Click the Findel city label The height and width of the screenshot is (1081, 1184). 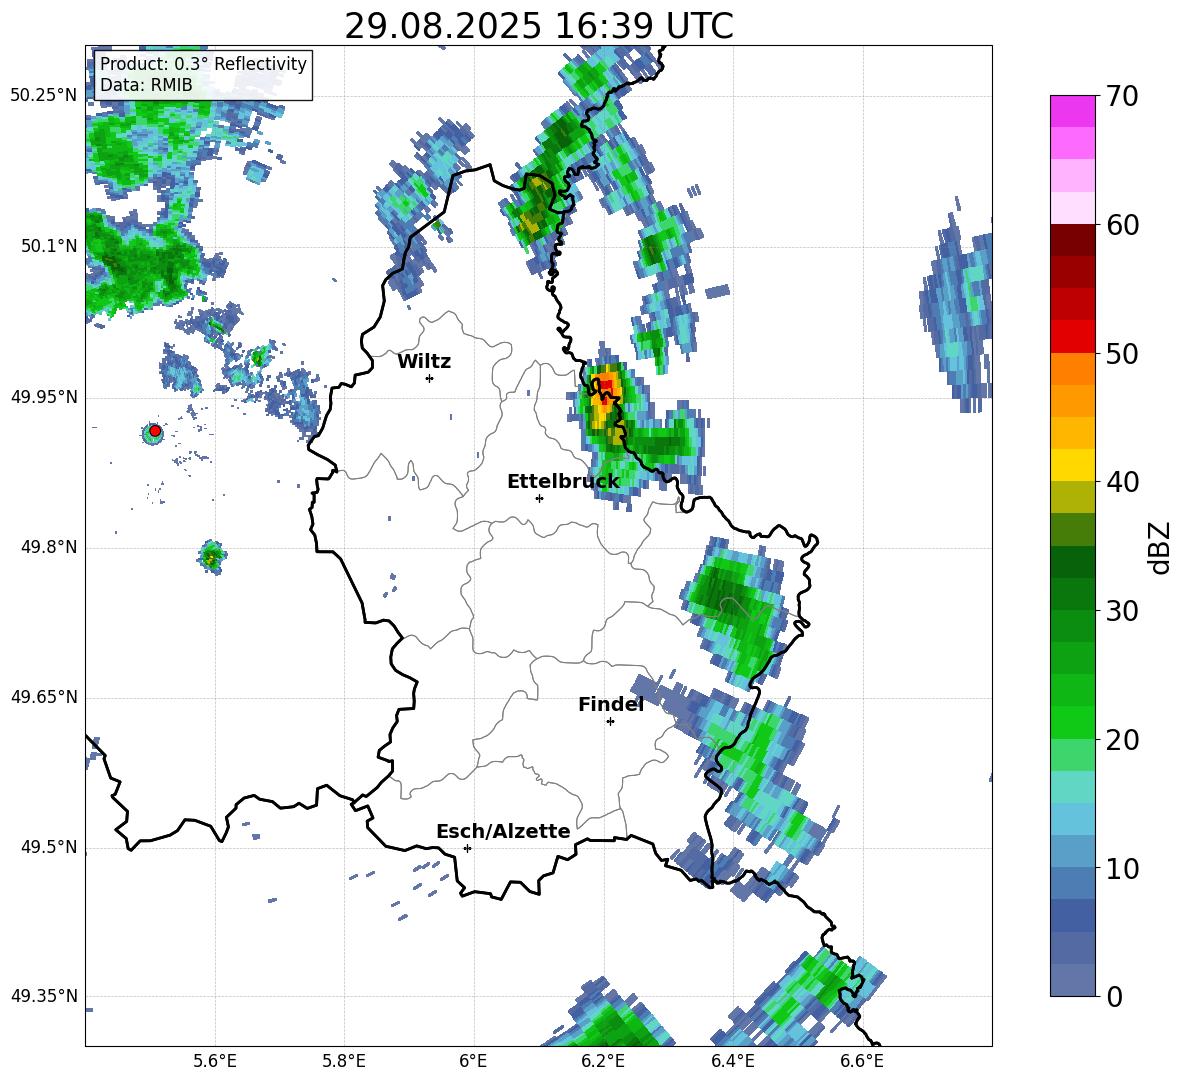click(611, 704)
